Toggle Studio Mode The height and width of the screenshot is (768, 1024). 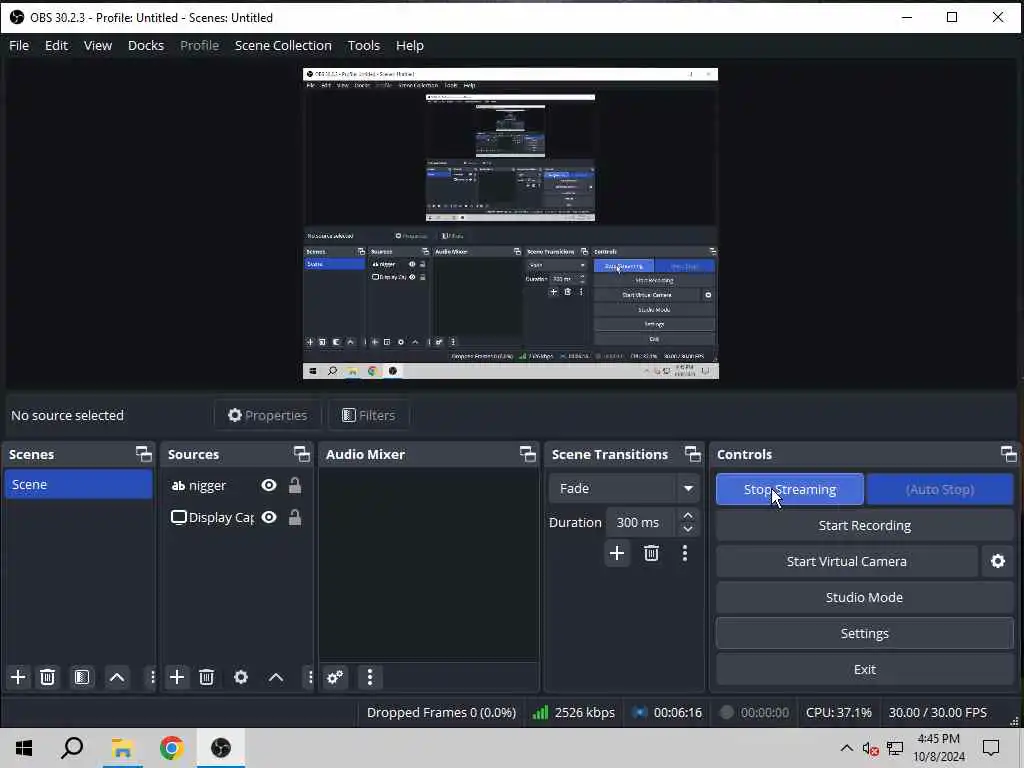tap(864, 598)
